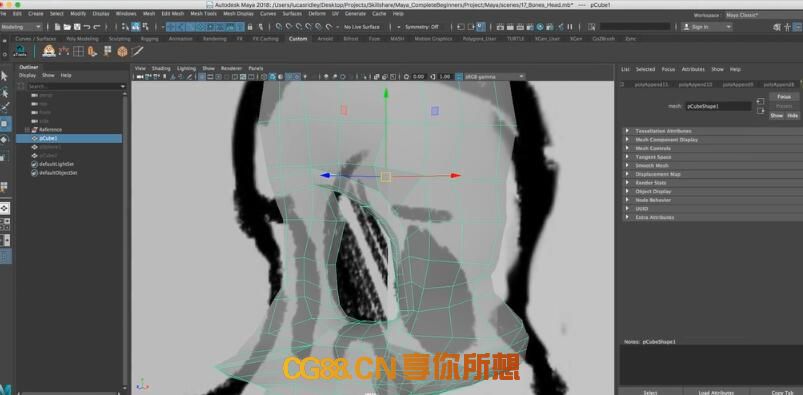Switch to the Sculpting shelf tab
The image size is (803, 395).
(x=119, y=39)
